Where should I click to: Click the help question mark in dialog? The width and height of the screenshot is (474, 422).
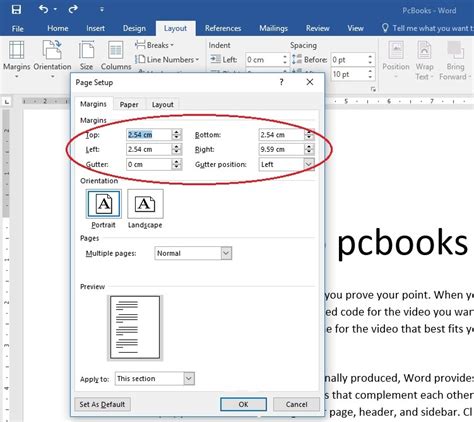pyautogui.click(x=282, y=82)
